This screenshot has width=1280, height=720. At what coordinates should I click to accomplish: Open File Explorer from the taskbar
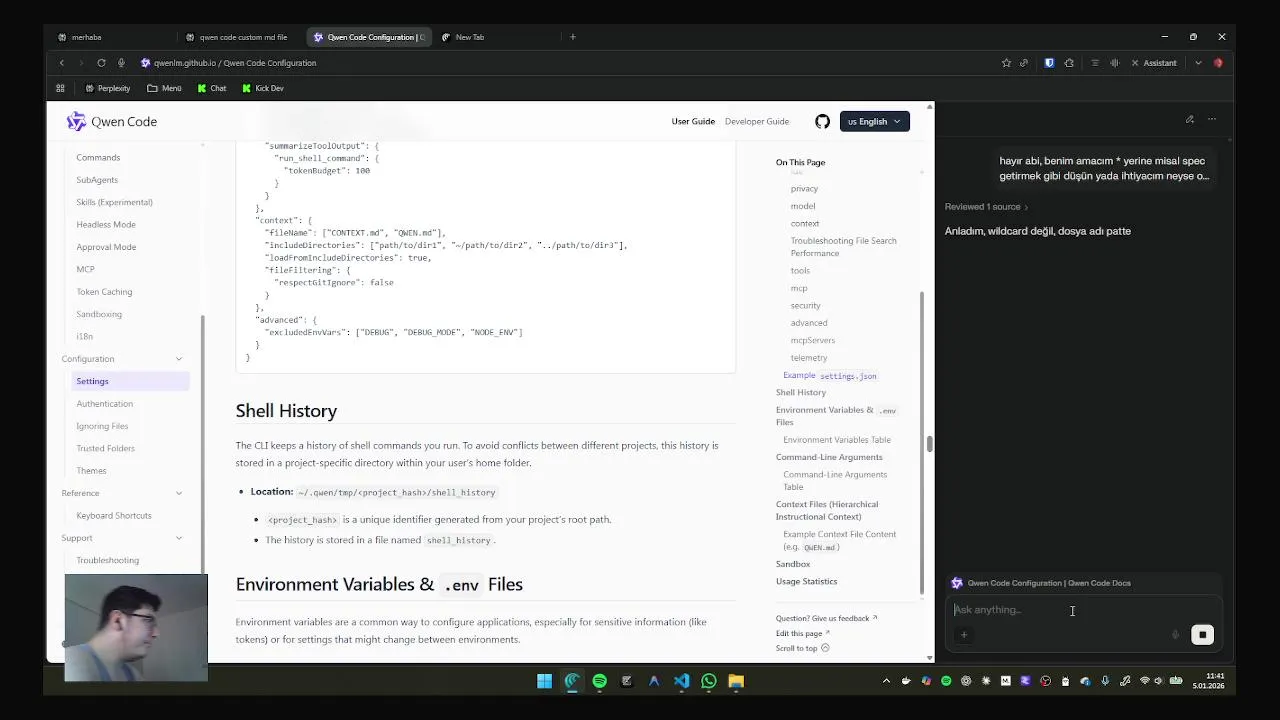pos(736,681)
